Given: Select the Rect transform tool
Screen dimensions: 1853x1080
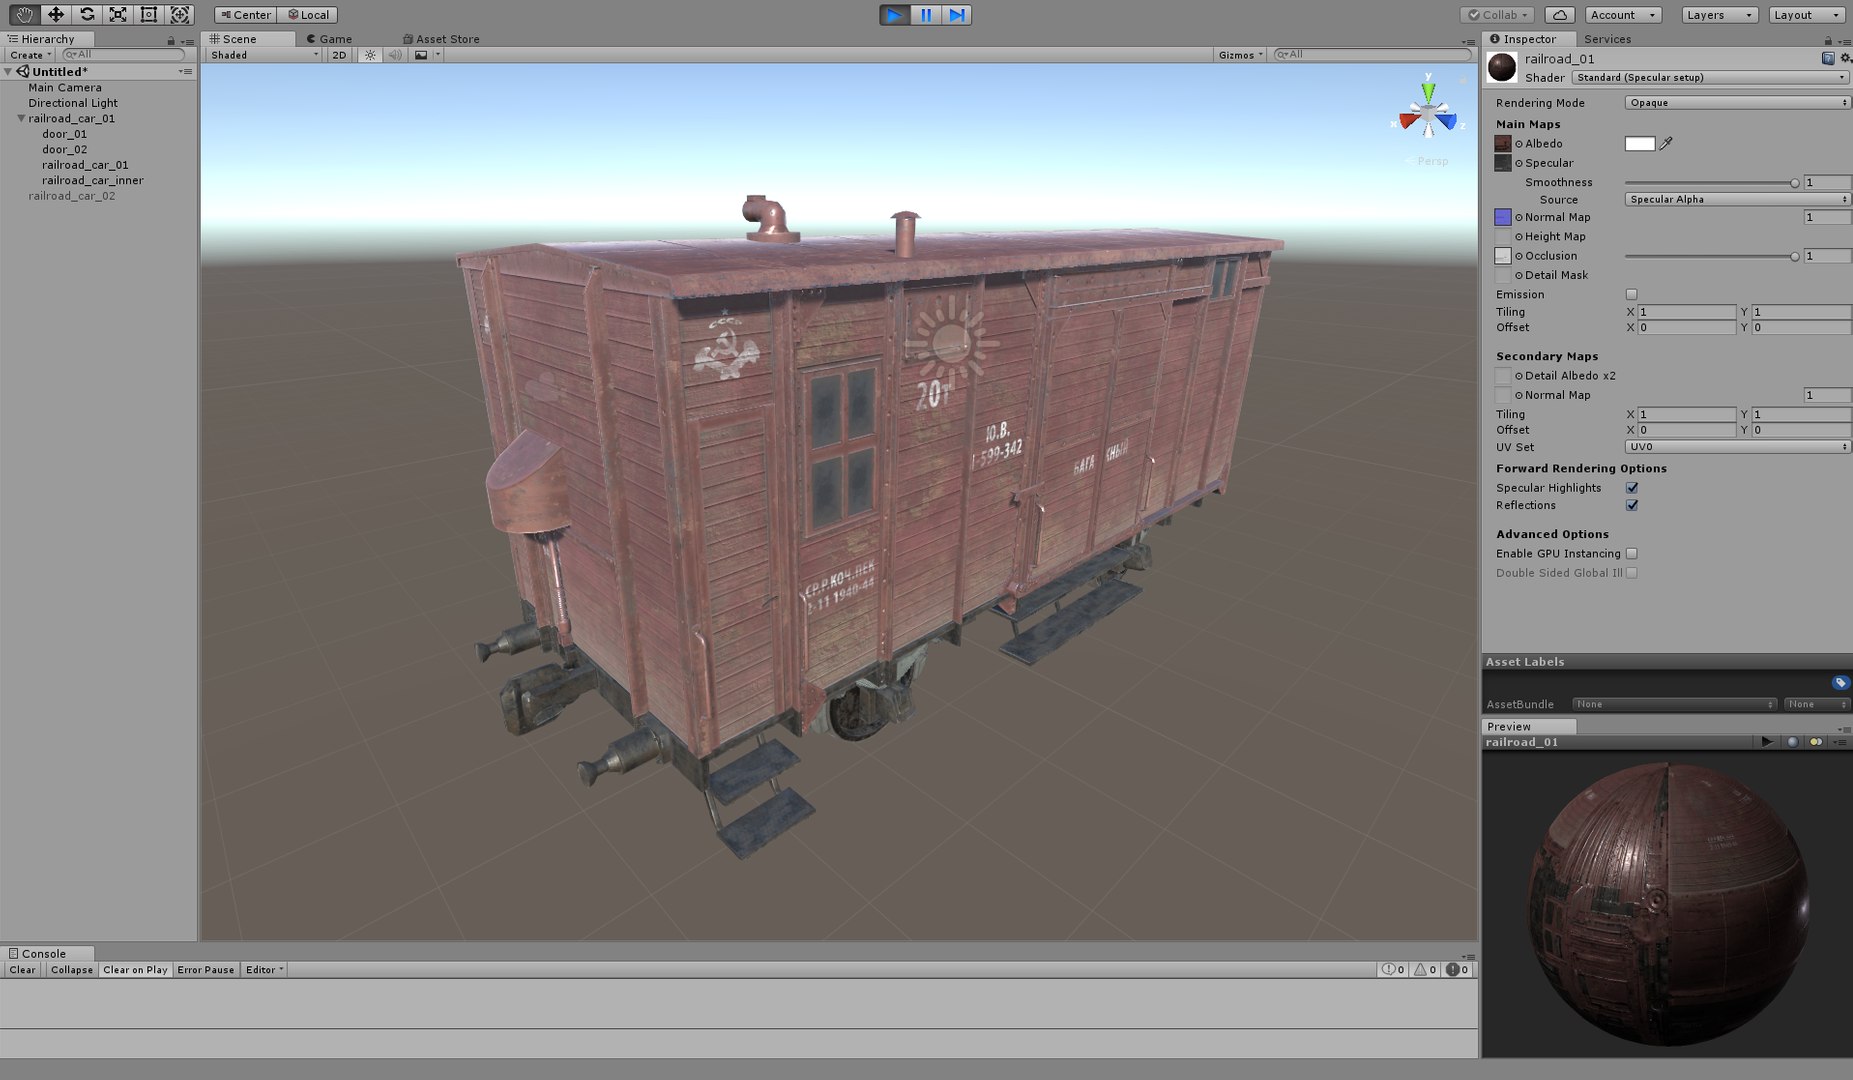Looking at the screenshot, I should point(149,14).
